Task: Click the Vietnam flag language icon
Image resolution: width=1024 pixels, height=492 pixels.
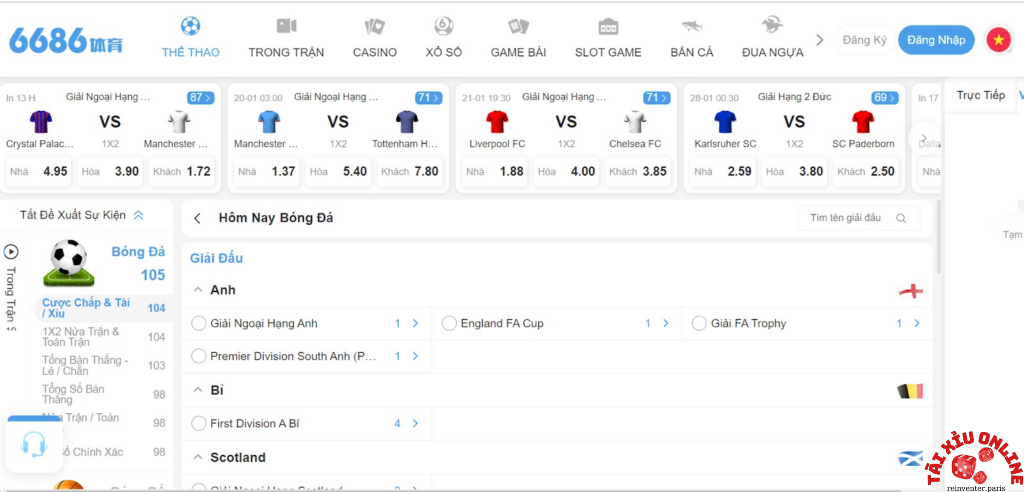Action: 998,40
